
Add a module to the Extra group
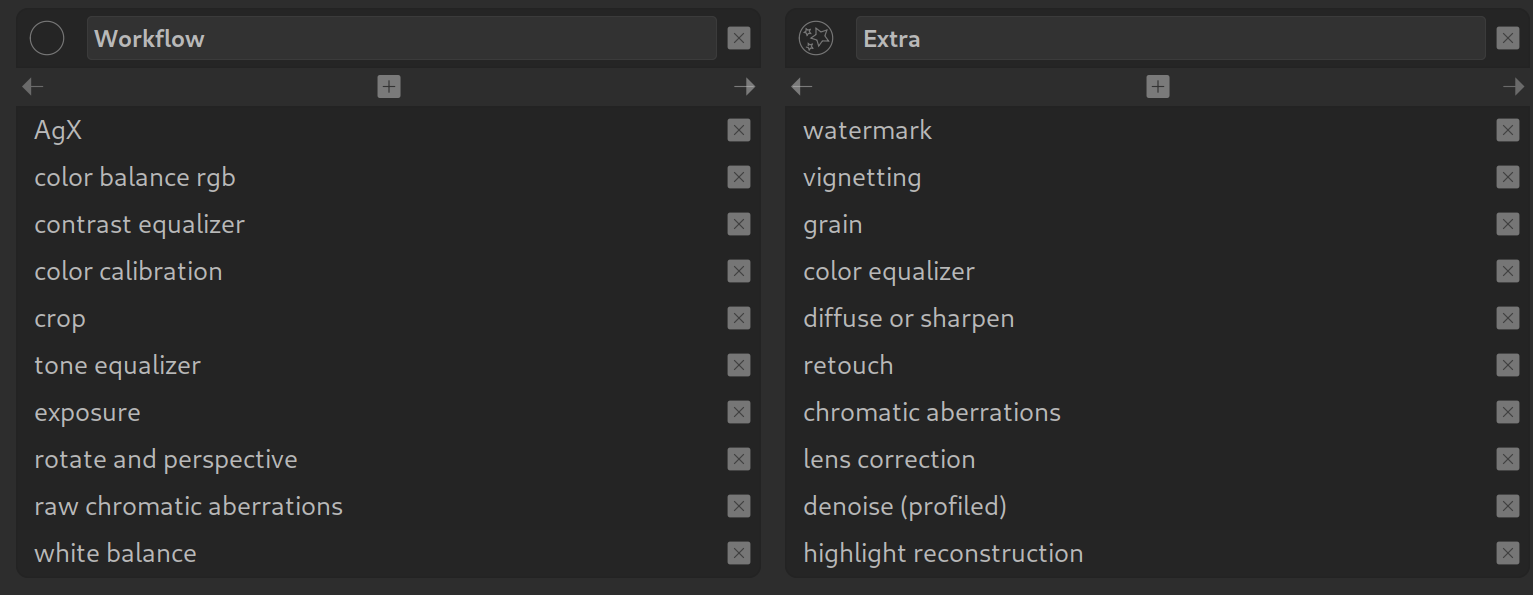tap(1158, 87)
